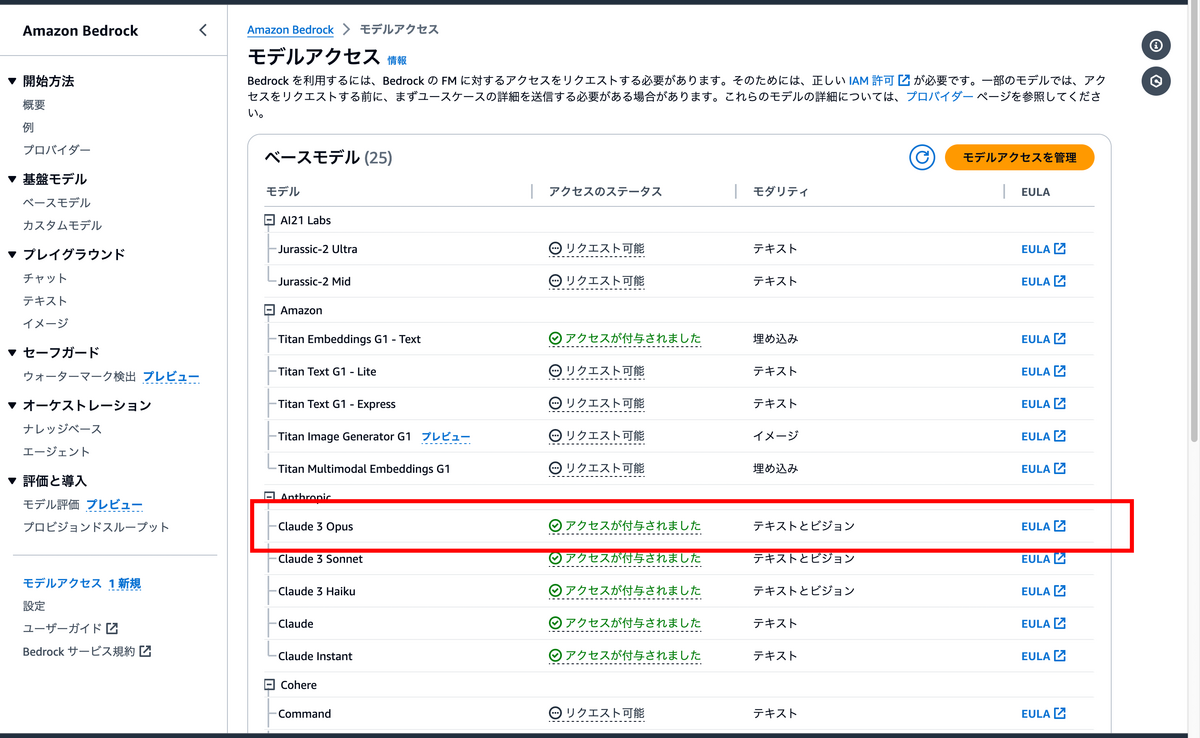Open EULA link for Claude Instant
Image resolution: width=1200 pixels, height=738 pixels.
(1043, 656)
